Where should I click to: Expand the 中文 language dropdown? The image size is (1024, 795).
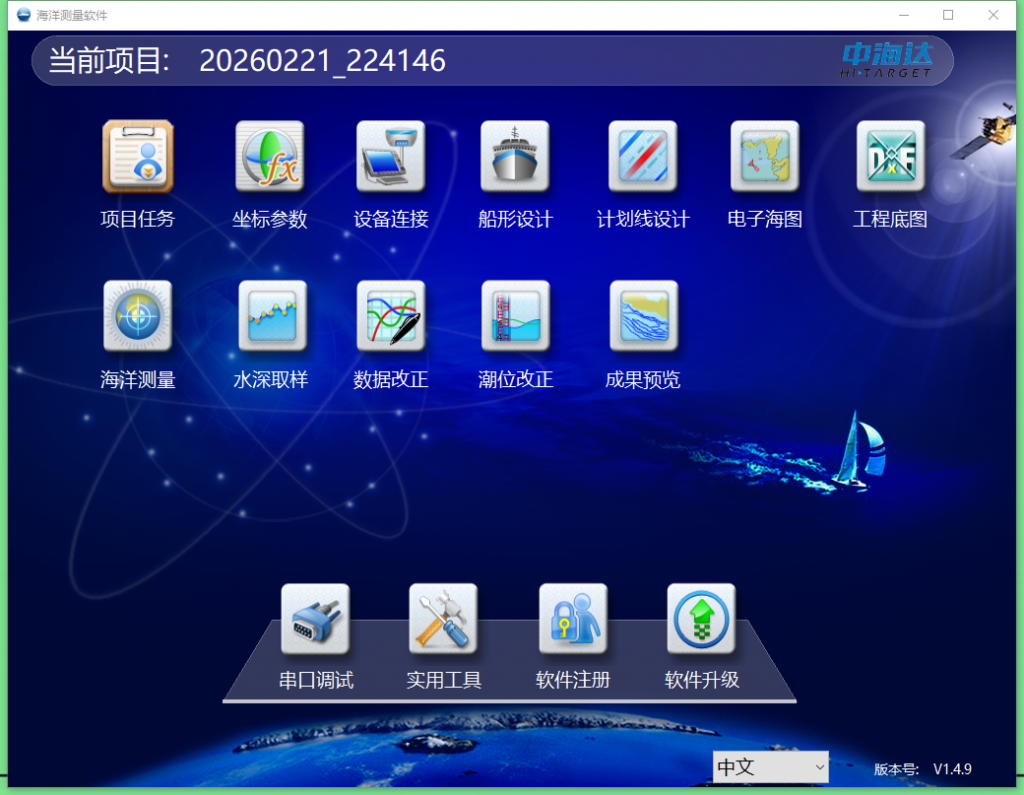[770, 767]
